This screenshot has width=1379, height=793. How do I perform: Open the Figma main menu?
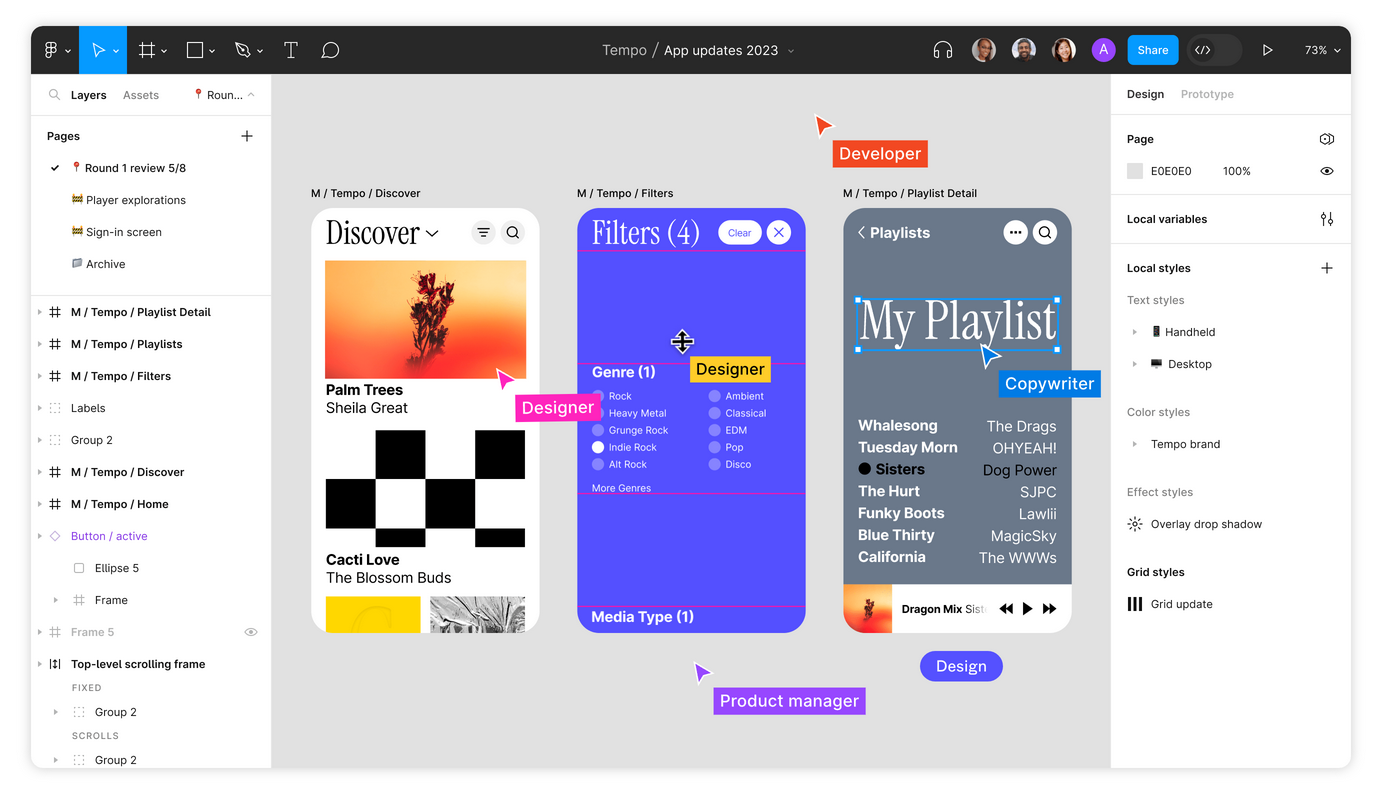pos(52,49)
